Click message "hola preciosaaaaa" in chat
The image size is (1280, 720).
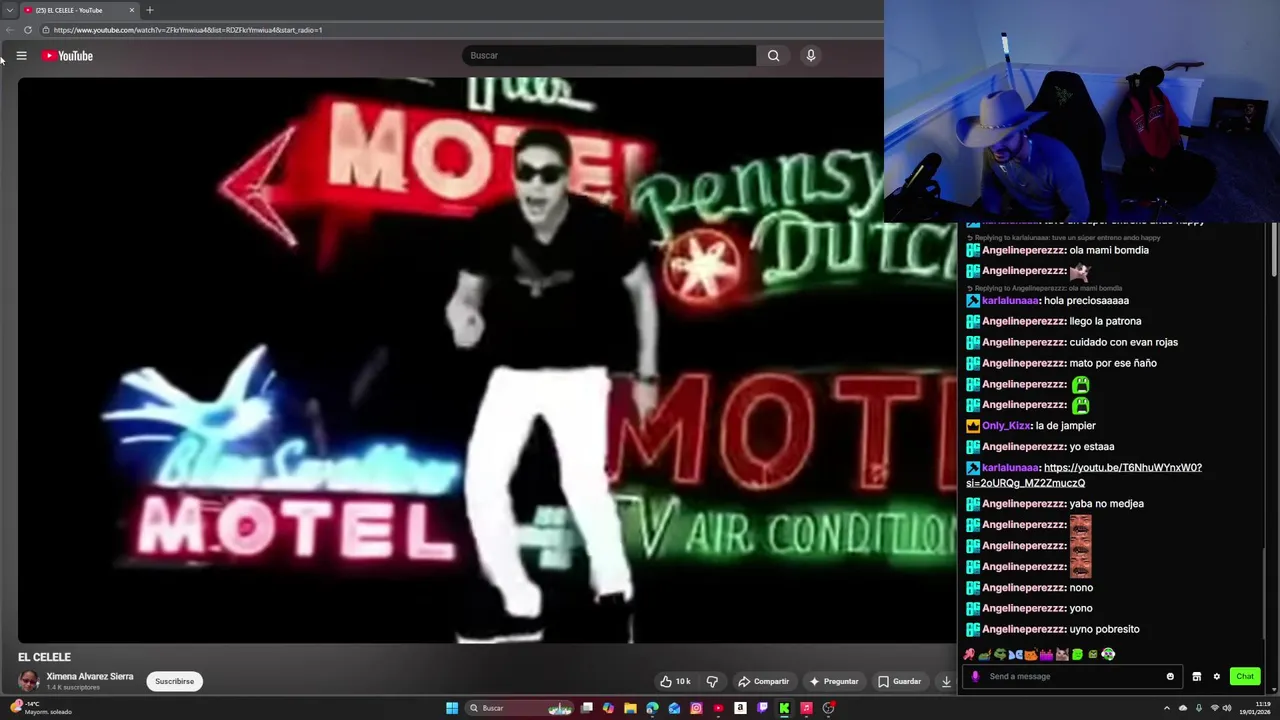click(1086, 301)
